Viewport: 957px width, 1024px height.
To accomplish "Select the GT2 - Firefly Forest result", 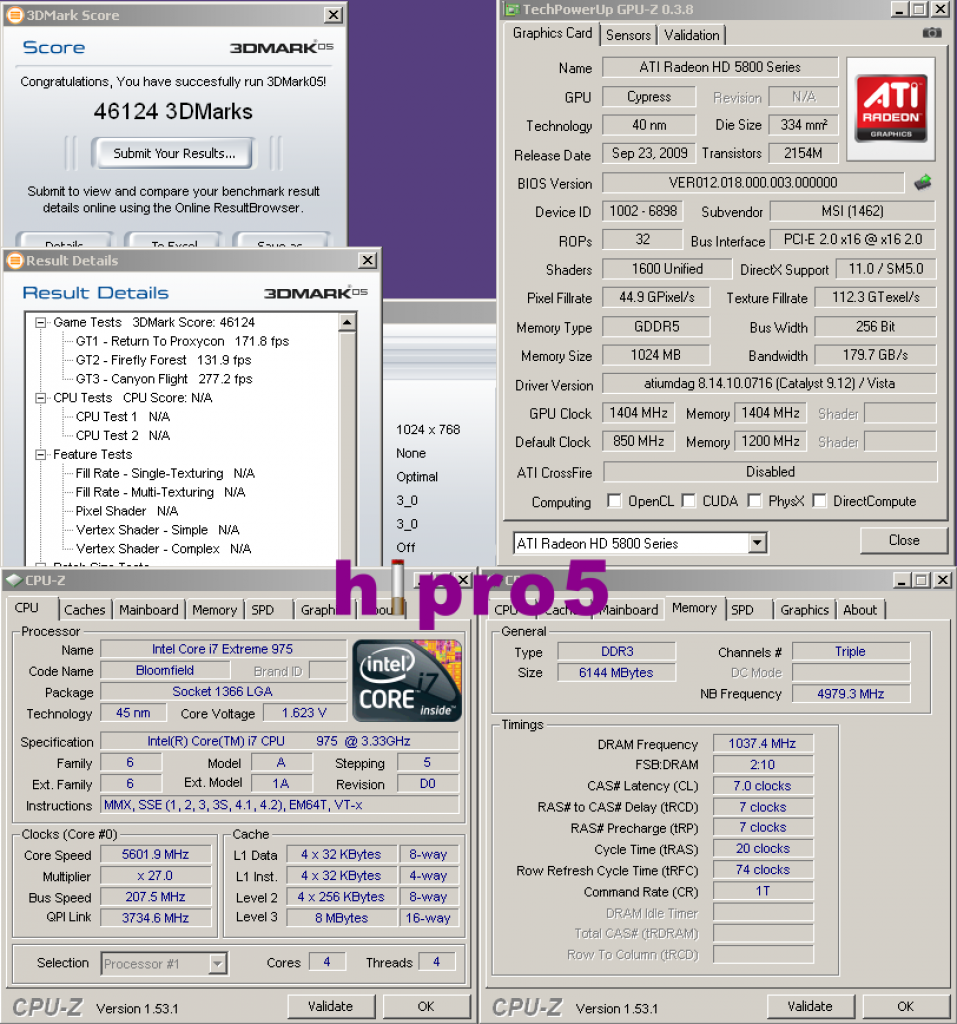I will coord(163,360).
